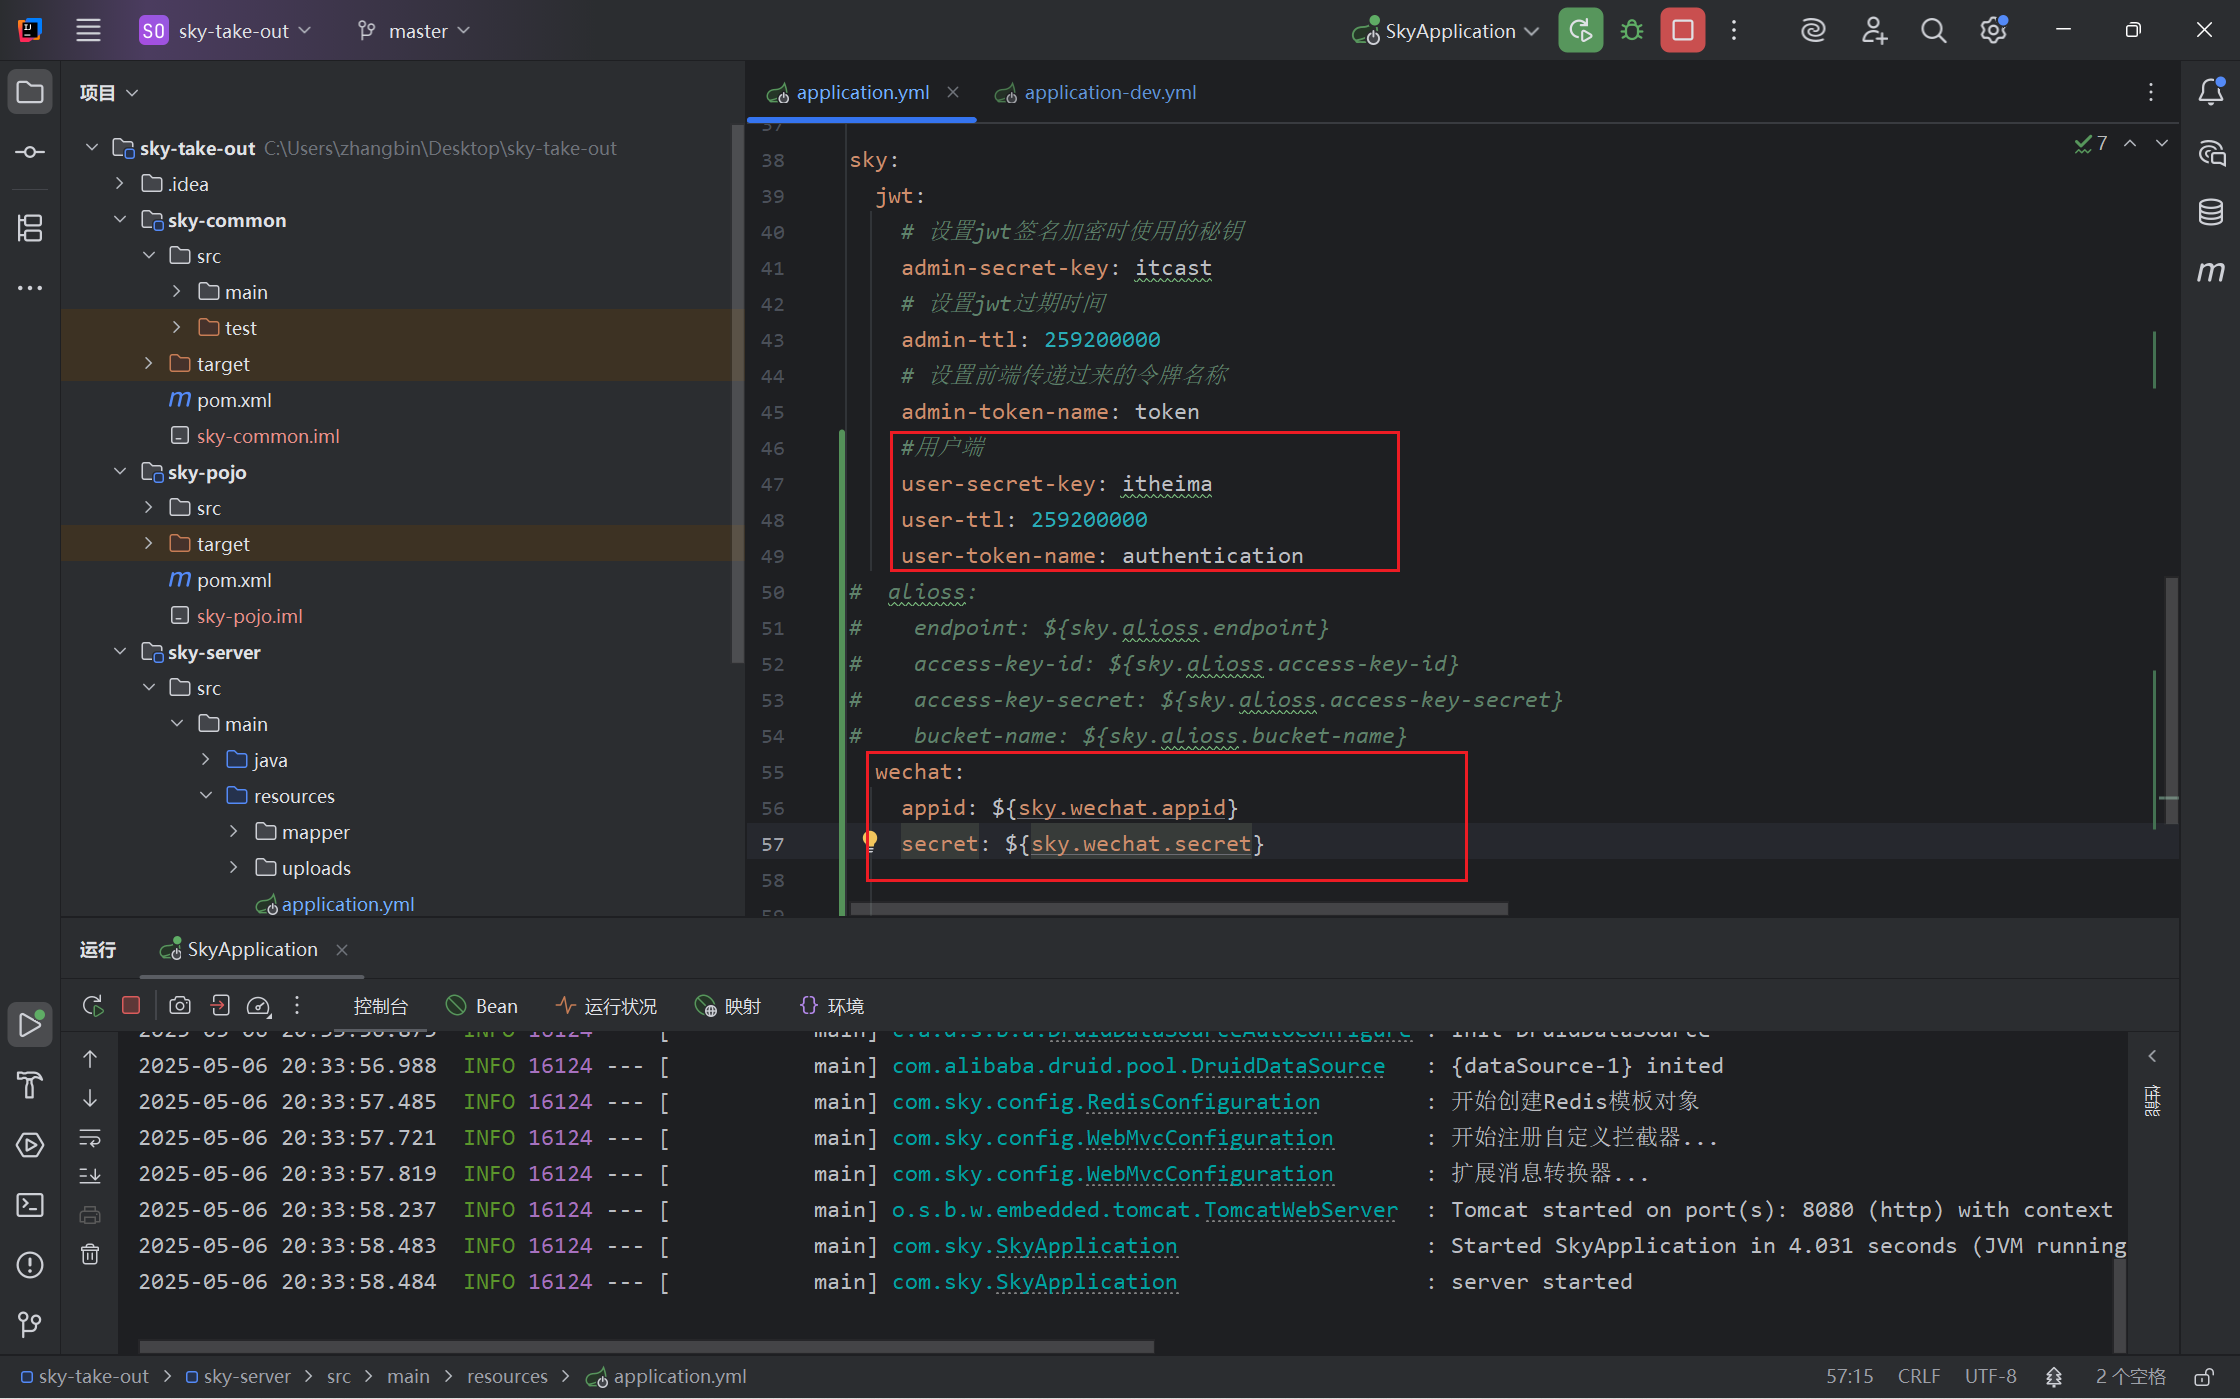This screenshot has height=1399, width=2240.
Task: Switch to the Bean tab
Action: (x=482, y=1006)
